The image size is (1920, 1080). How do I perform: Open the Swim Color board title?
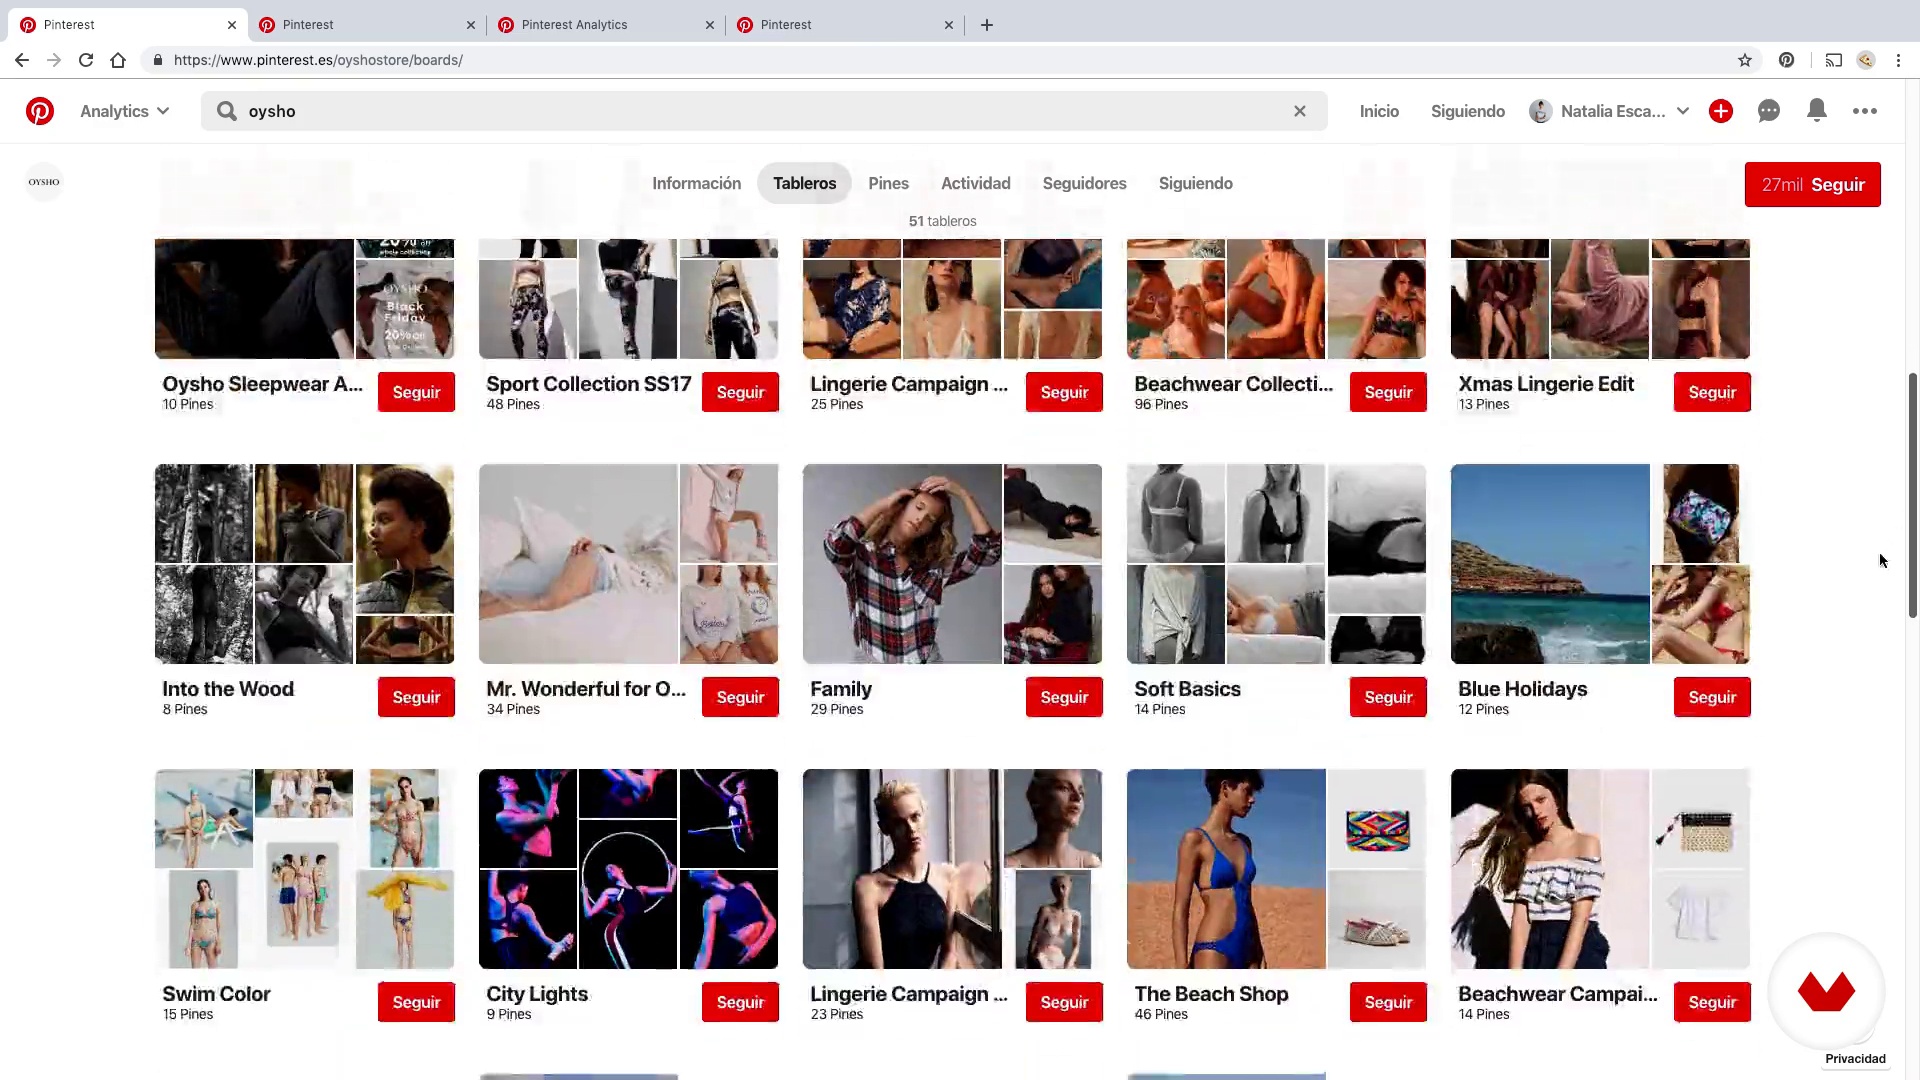pos(216,994)
